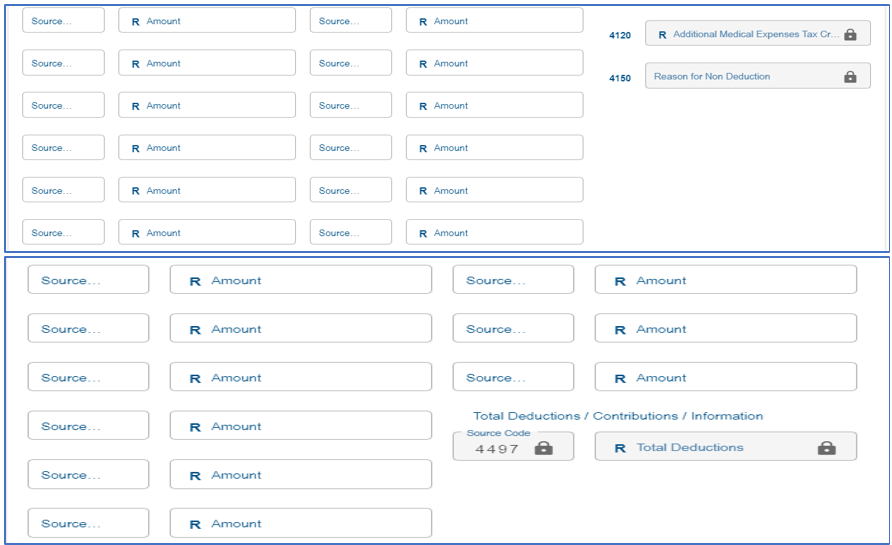The height and width of the screenshot is (545, 892).
Task: Focus the R Total Deductions field
Action: (x=725, y=446)
